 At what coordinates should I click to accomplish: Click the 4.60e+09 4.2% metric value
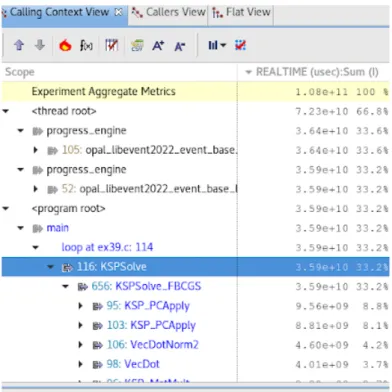pyautogui.click(x=342, y=345)
